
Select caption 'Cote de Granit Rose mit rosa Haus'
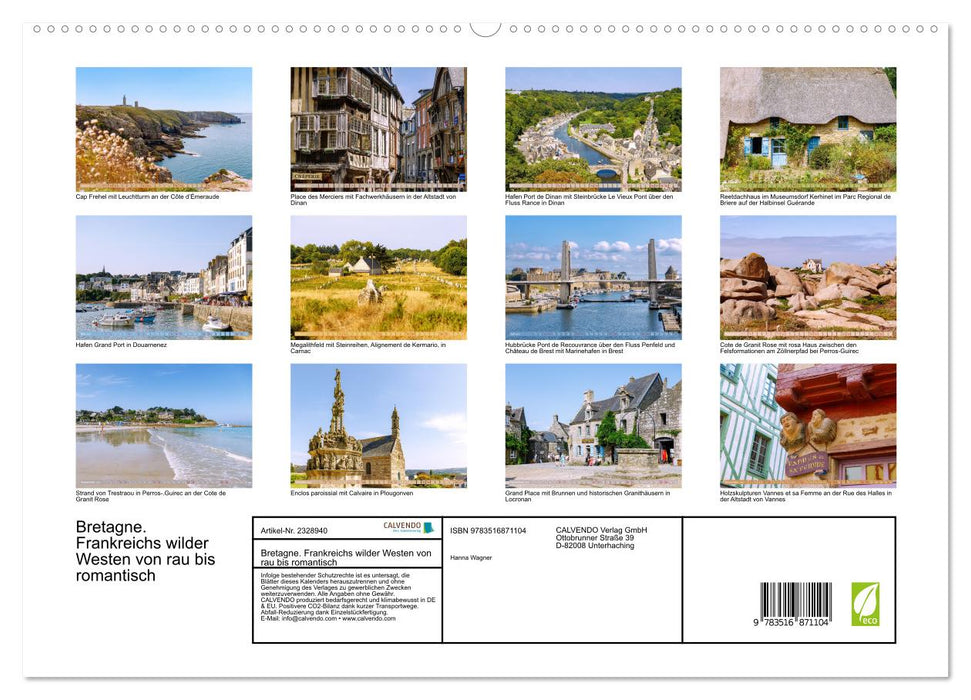coord(789,348)
